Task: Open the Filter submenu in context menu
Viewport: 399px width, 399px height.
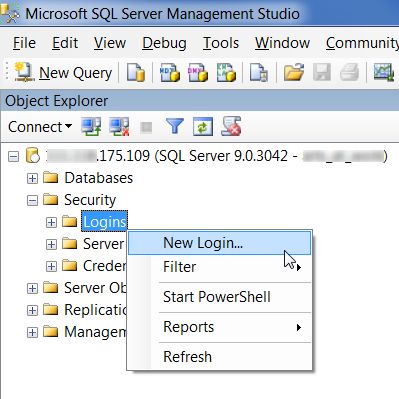Action: pos(220,267)
